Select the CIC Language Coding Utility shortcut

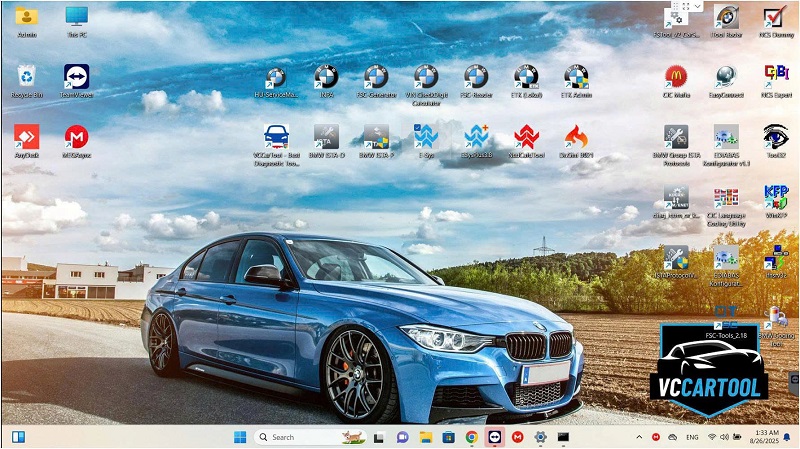[727, 207]
